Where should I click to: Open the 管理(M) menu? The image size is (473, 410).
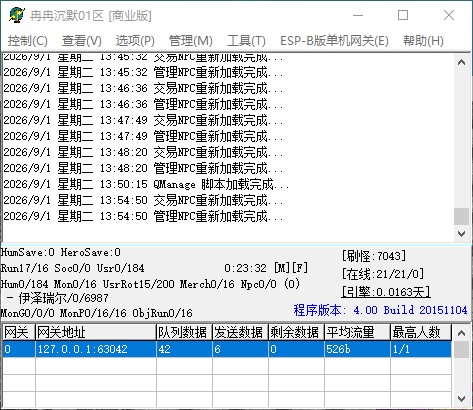point(191,41)
